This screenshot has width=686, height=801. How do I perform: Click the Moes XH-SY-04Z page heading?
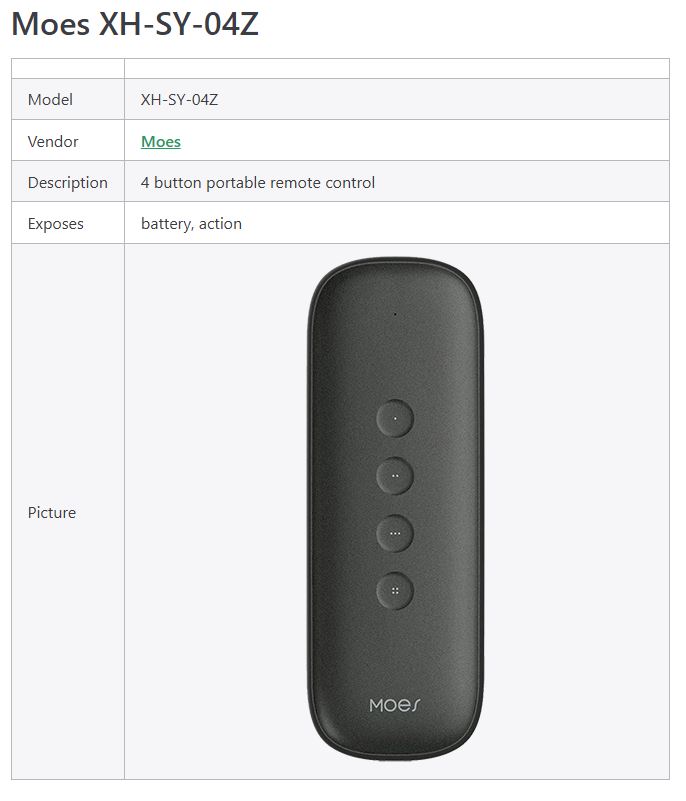pos(135,24)
